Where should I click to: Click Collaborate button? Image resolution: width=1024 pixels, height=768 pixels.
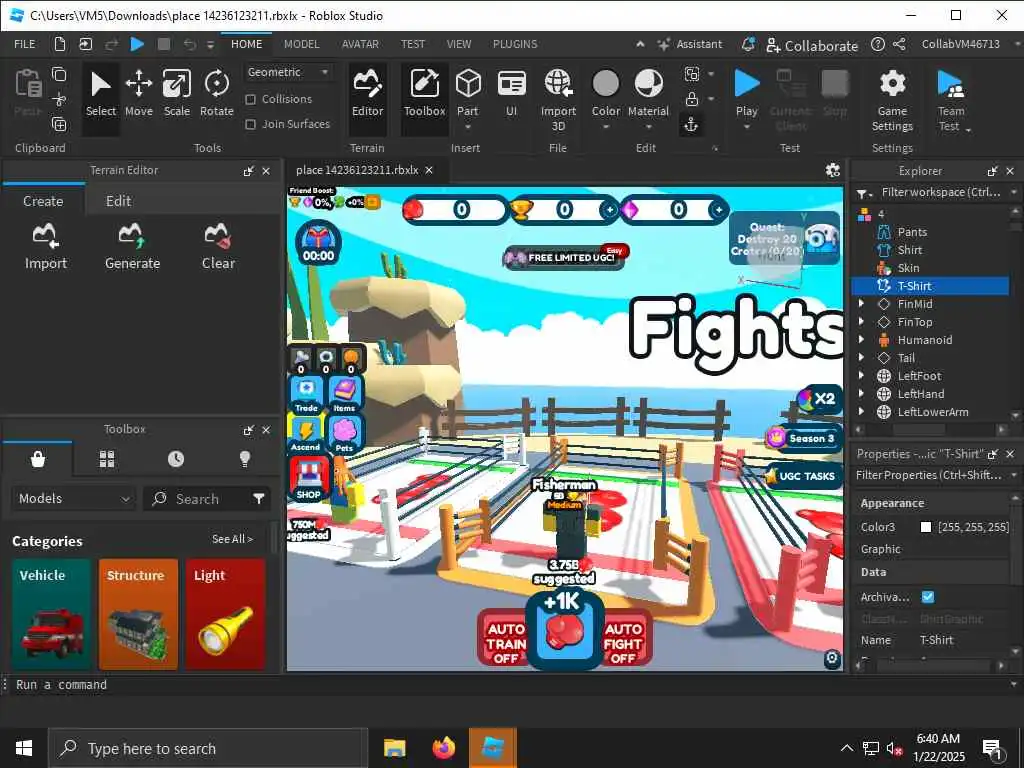click(x=812, y=45)
